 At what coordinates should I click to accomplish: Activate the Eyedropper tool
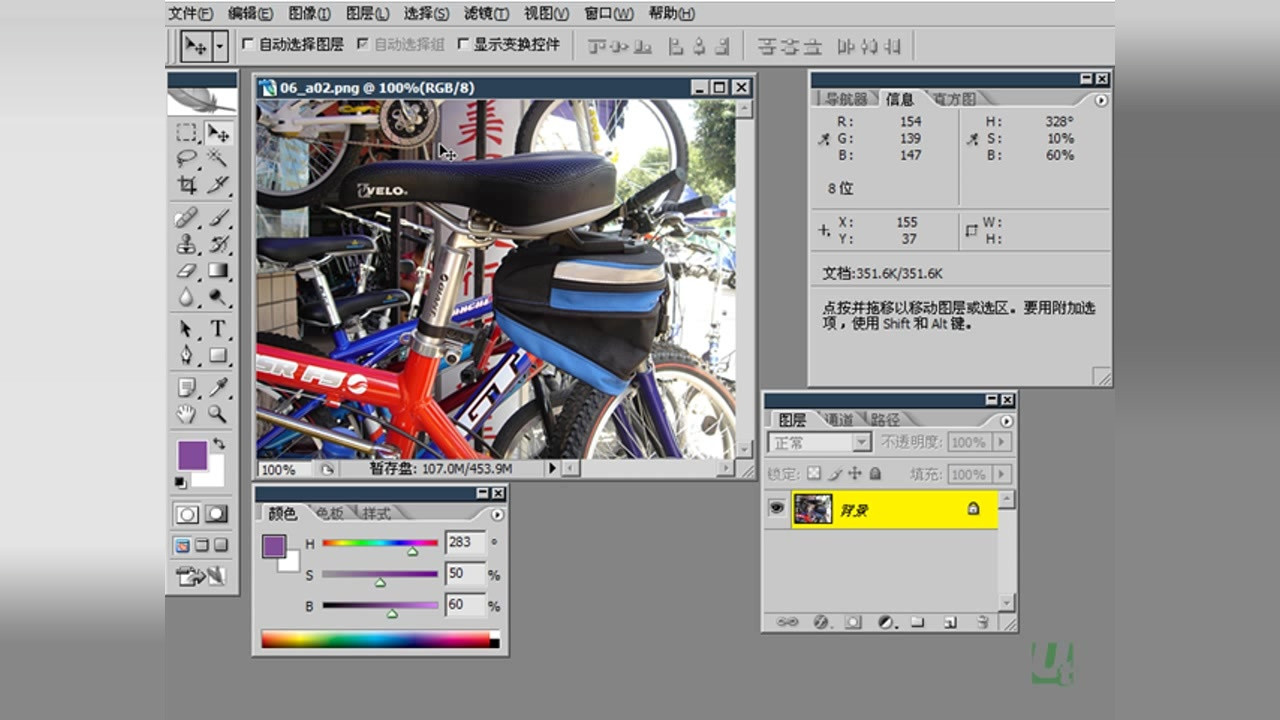point(217,387)
